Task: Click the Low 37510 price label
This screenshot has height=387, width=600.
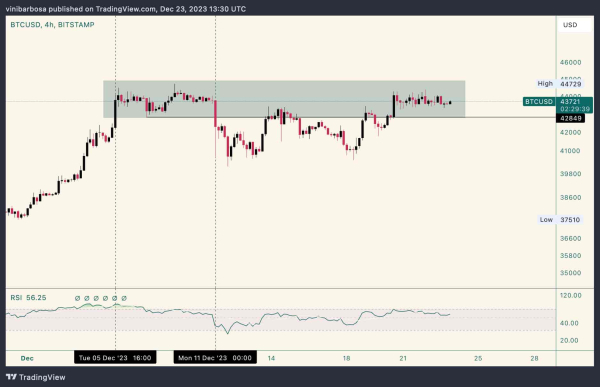Action: pos(560,220)
